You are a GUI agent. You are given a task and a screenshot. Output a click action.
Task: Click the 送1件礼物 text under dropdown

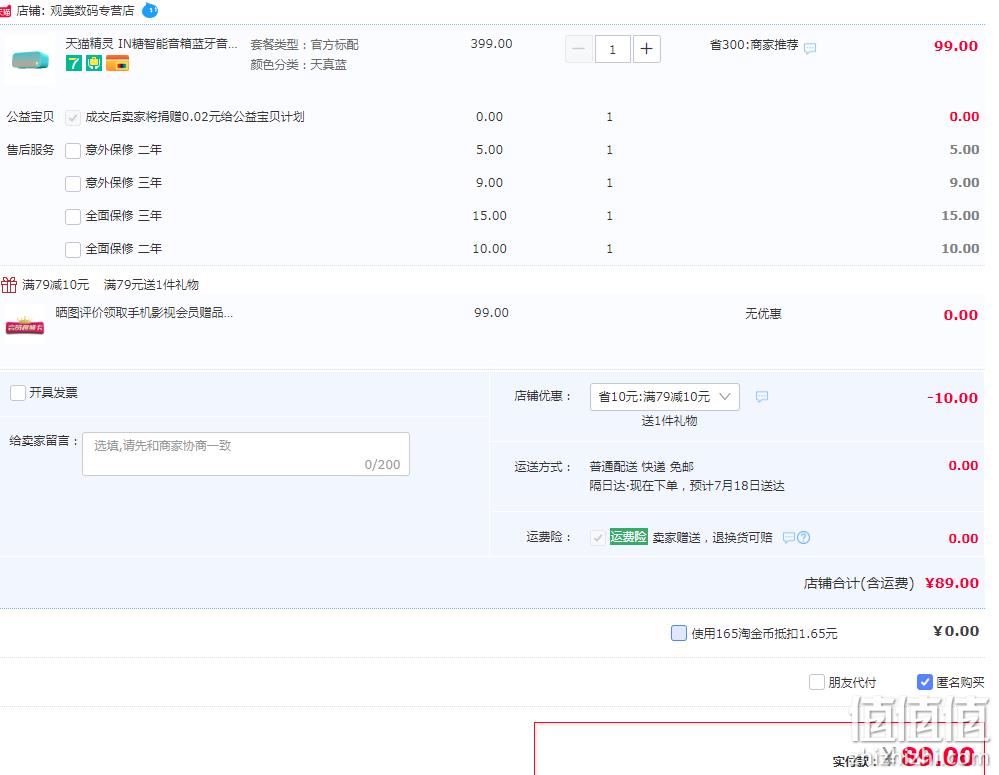pos(669,421)
